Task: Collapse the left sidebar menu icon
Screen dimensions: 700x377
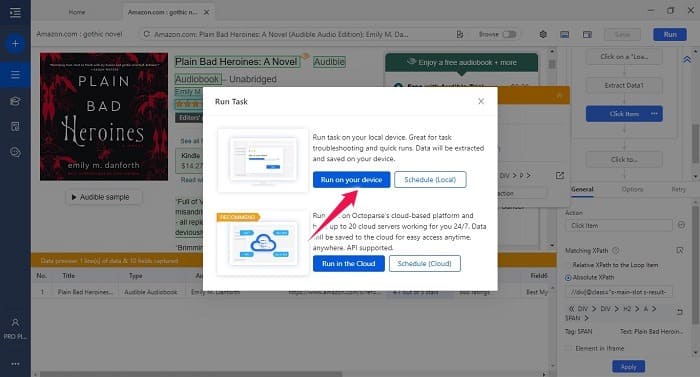Action: pyautogui.click(x=15, y=12)
